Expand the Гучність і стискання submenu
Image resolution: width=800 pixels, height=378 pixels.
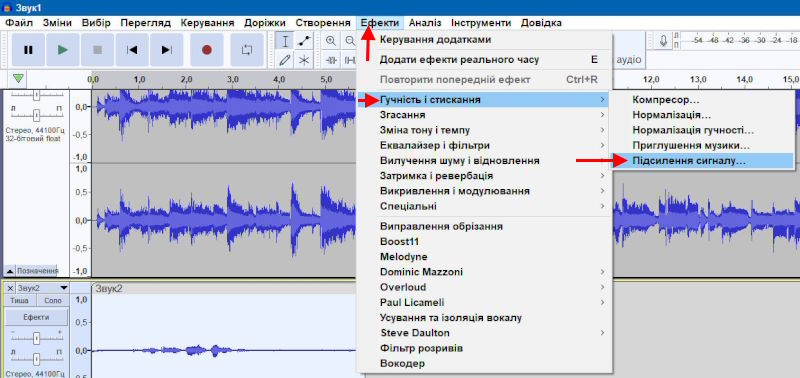pyautogui.click(x=484, y=100)
